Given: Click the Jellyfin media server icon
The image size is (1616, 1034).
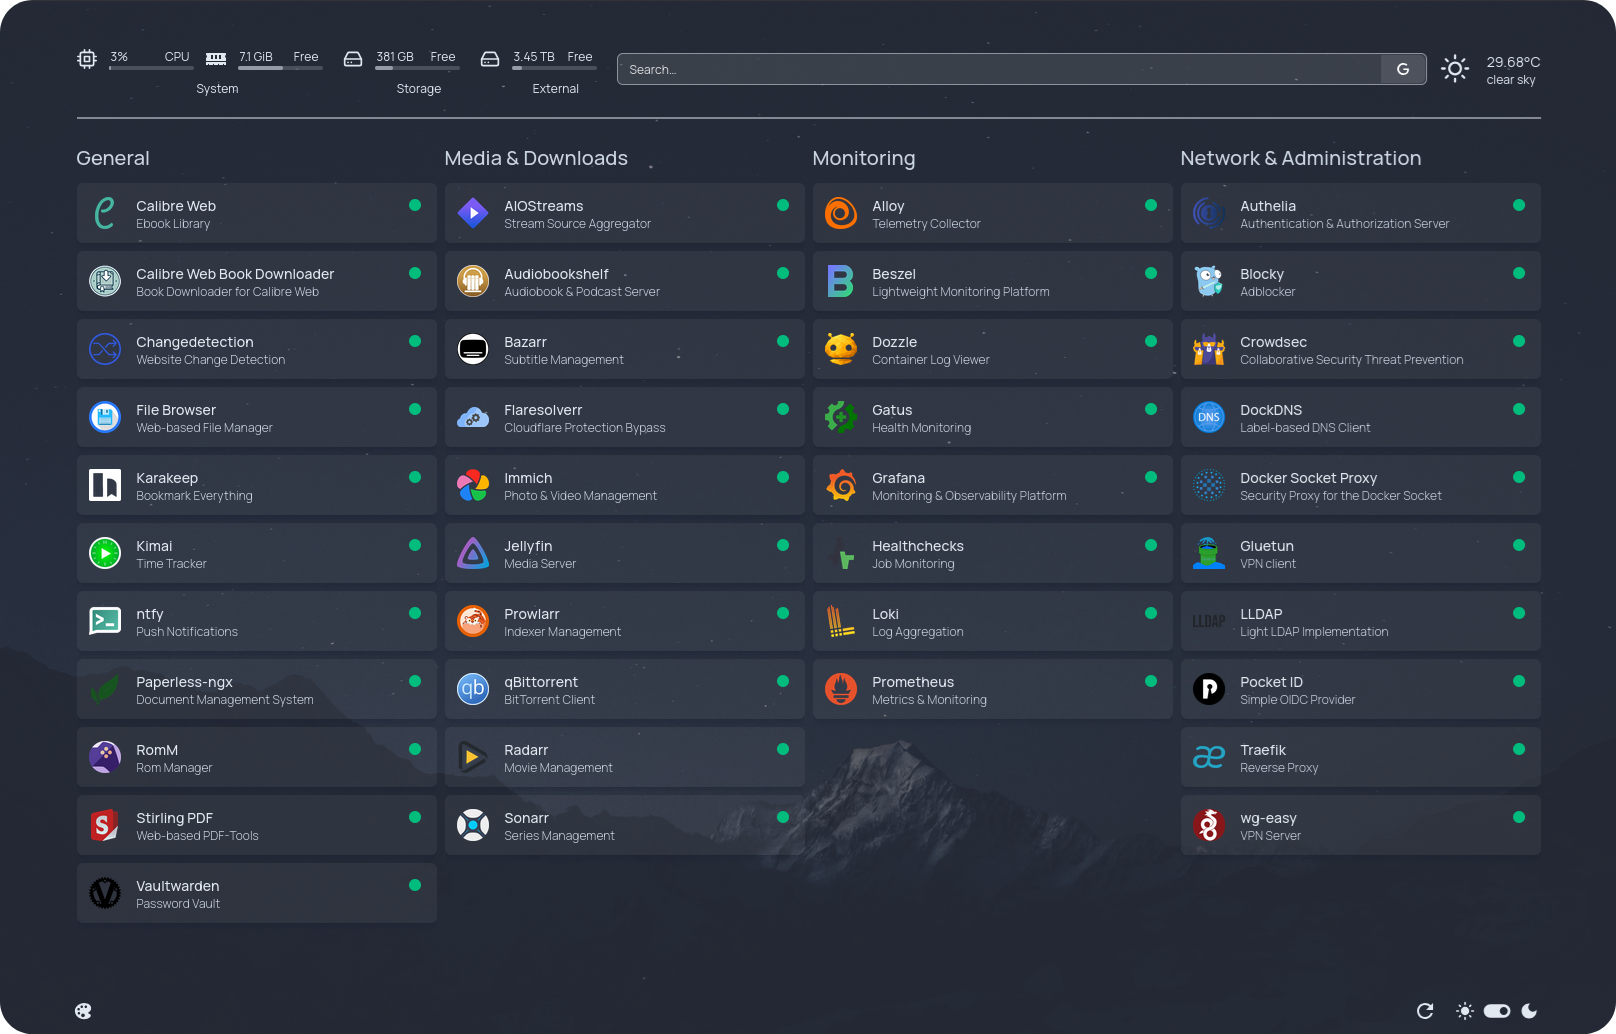Looking at the screenshot, I should 472,553.
